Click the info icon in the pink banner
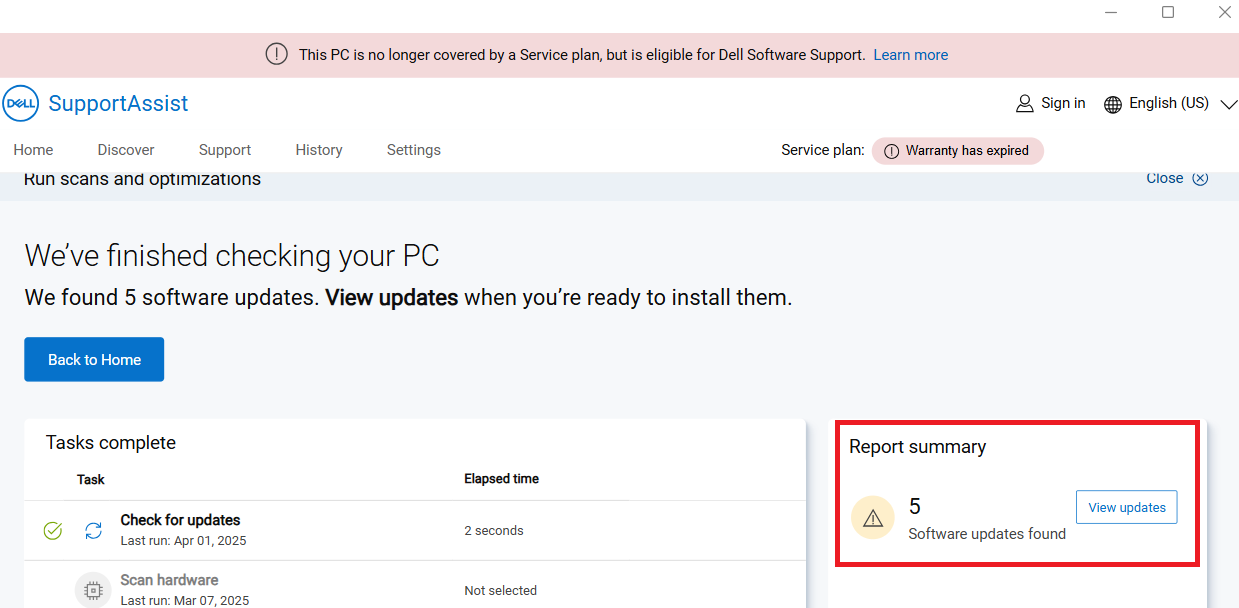This screenshot has height=608, width=1239. click(x=276, y=54)
